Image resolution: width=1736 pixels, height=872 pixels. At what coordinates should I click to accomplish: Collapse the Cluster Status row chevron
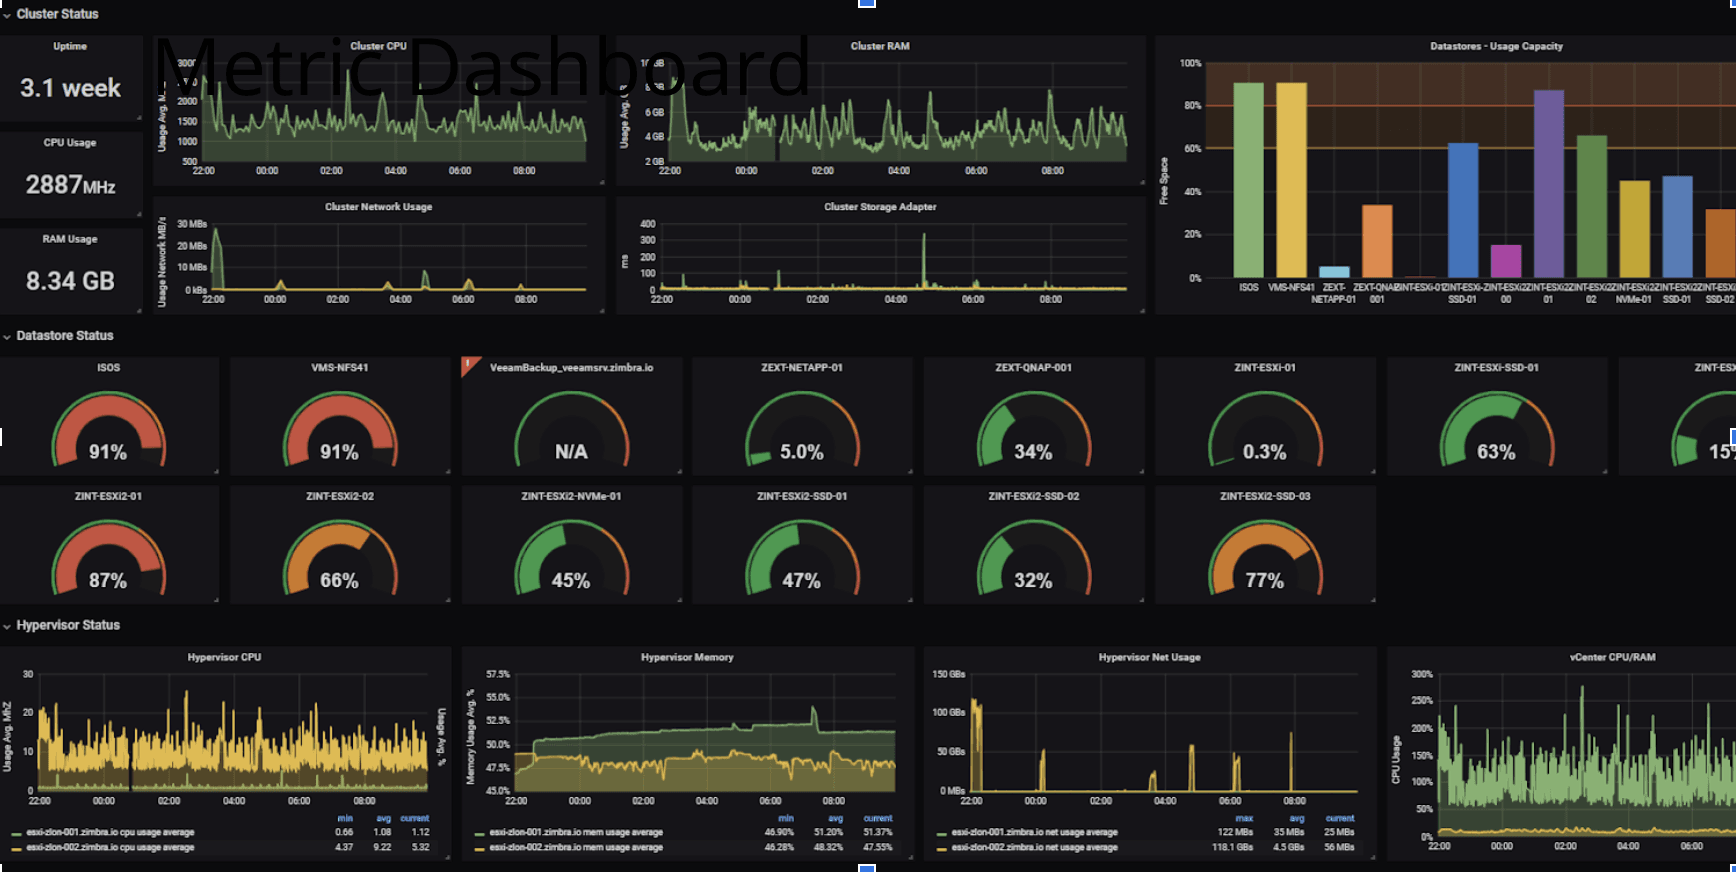7,15
